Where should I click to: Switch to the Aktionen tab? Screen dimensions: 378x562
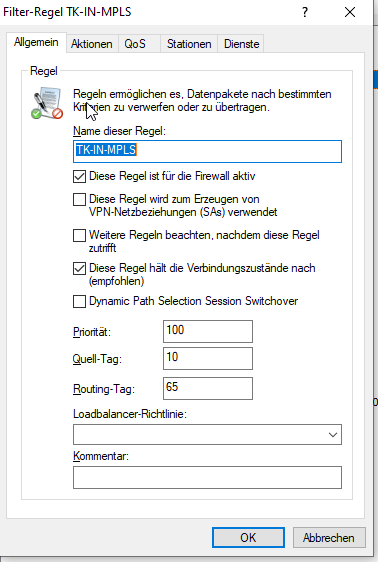pyautogui.click(x=92, y=44)
